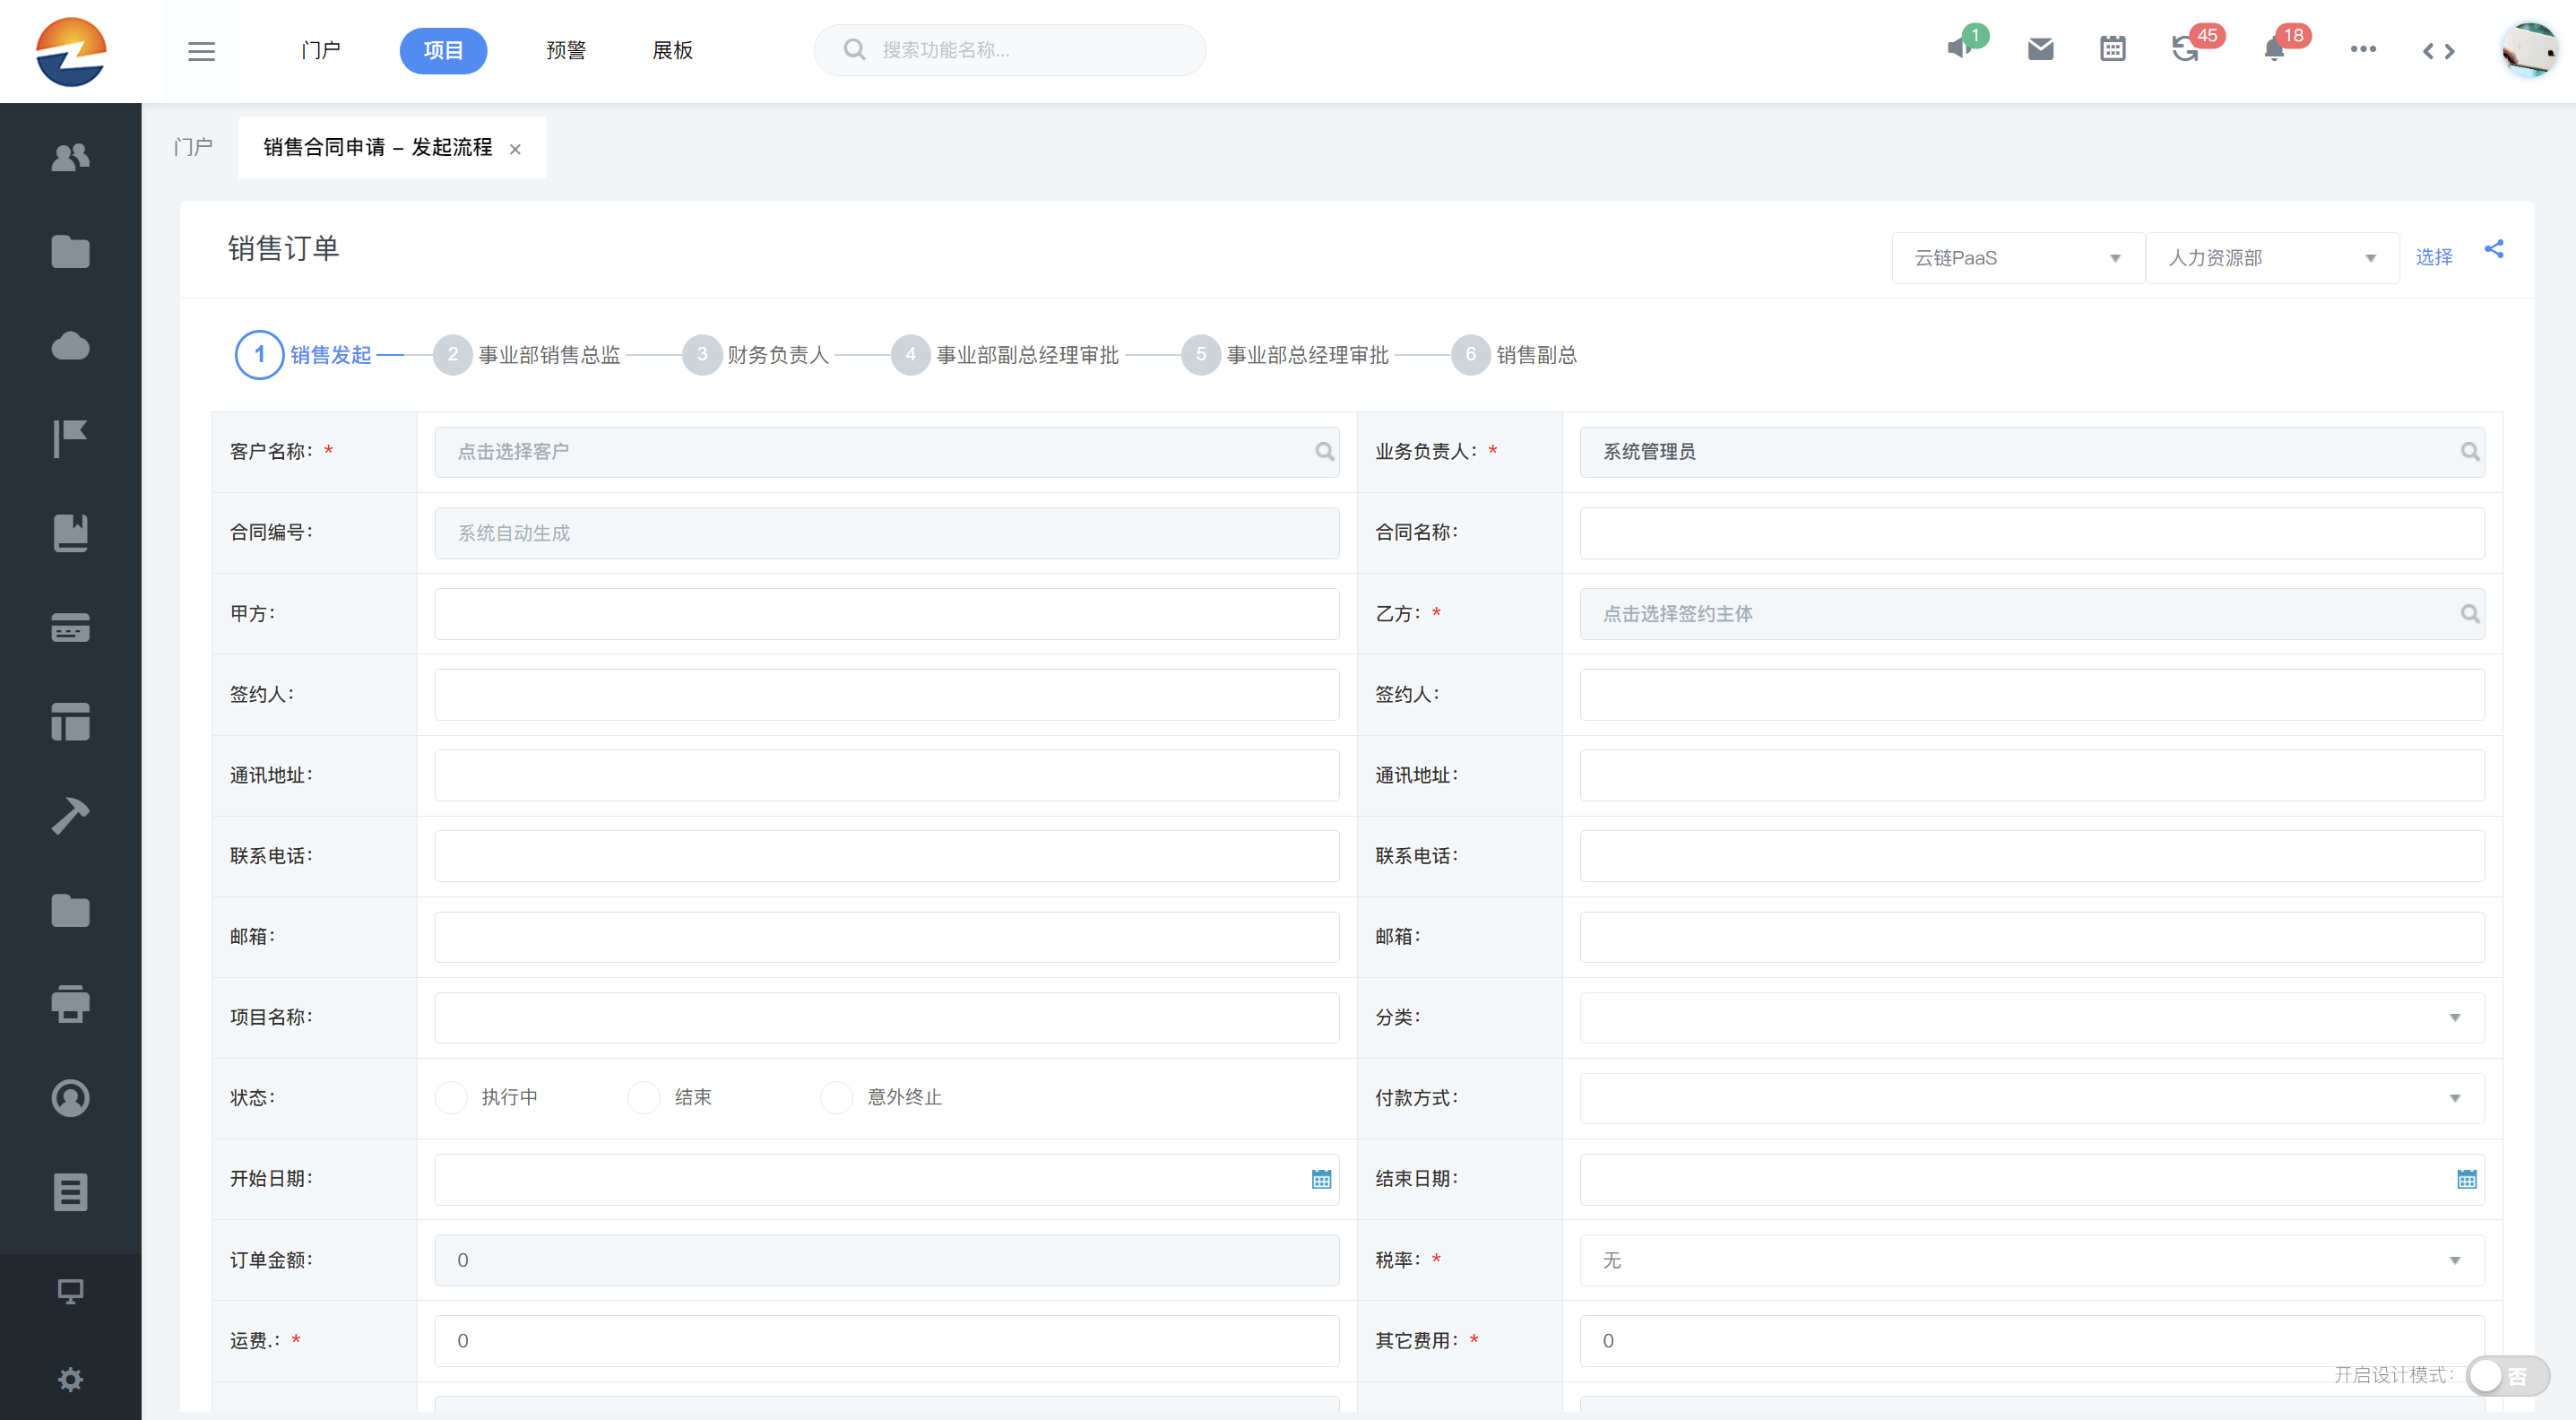Toggle the 开启设计模式 switch

click(x=2506, y=1376)
